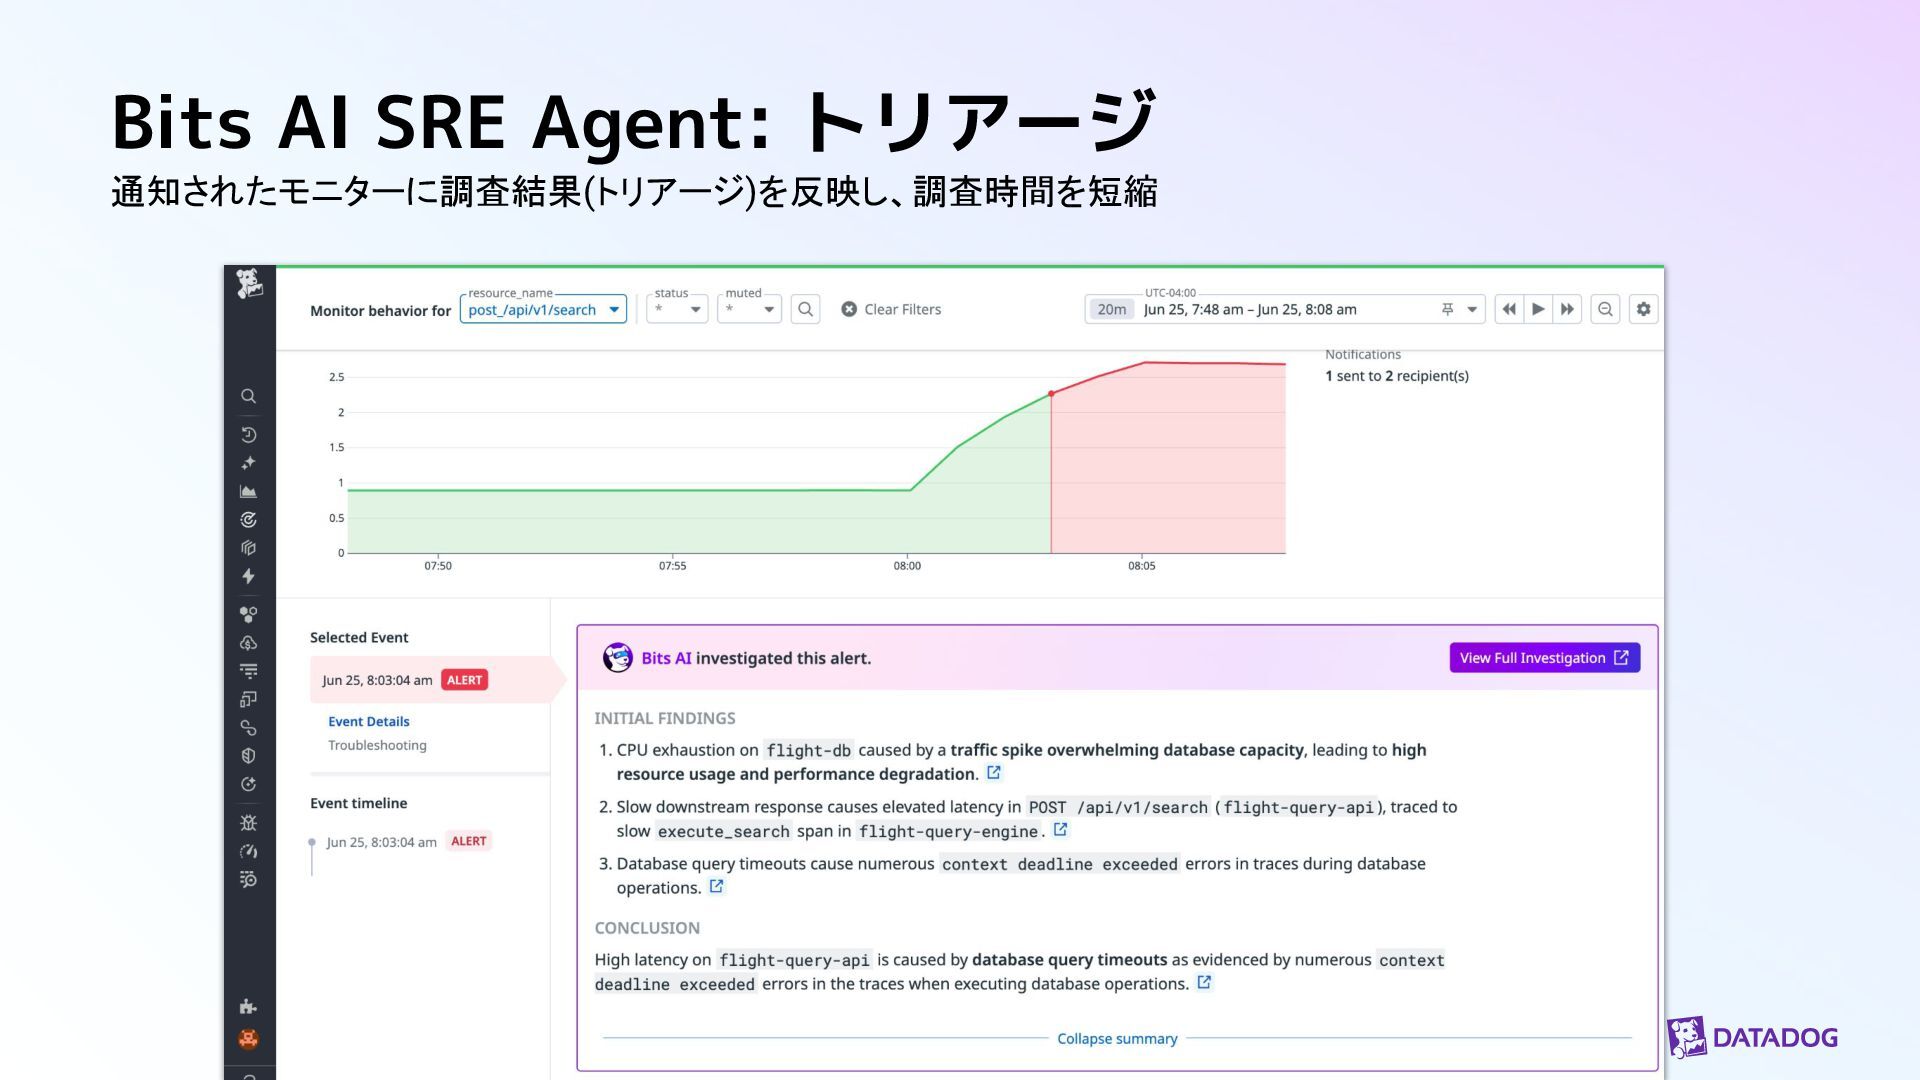
Task: Open external link for query timeouts finding
Action: 717,887
